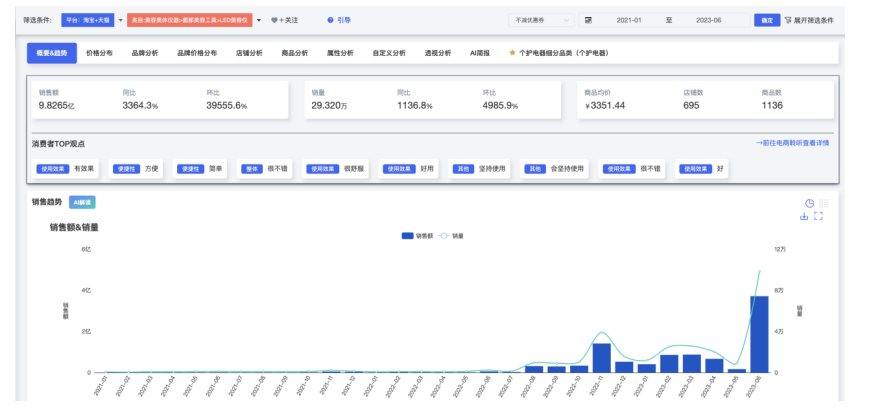Click the 2022-11 sales bar in chart
Screen dimensions: 872x418
(602, 358)
